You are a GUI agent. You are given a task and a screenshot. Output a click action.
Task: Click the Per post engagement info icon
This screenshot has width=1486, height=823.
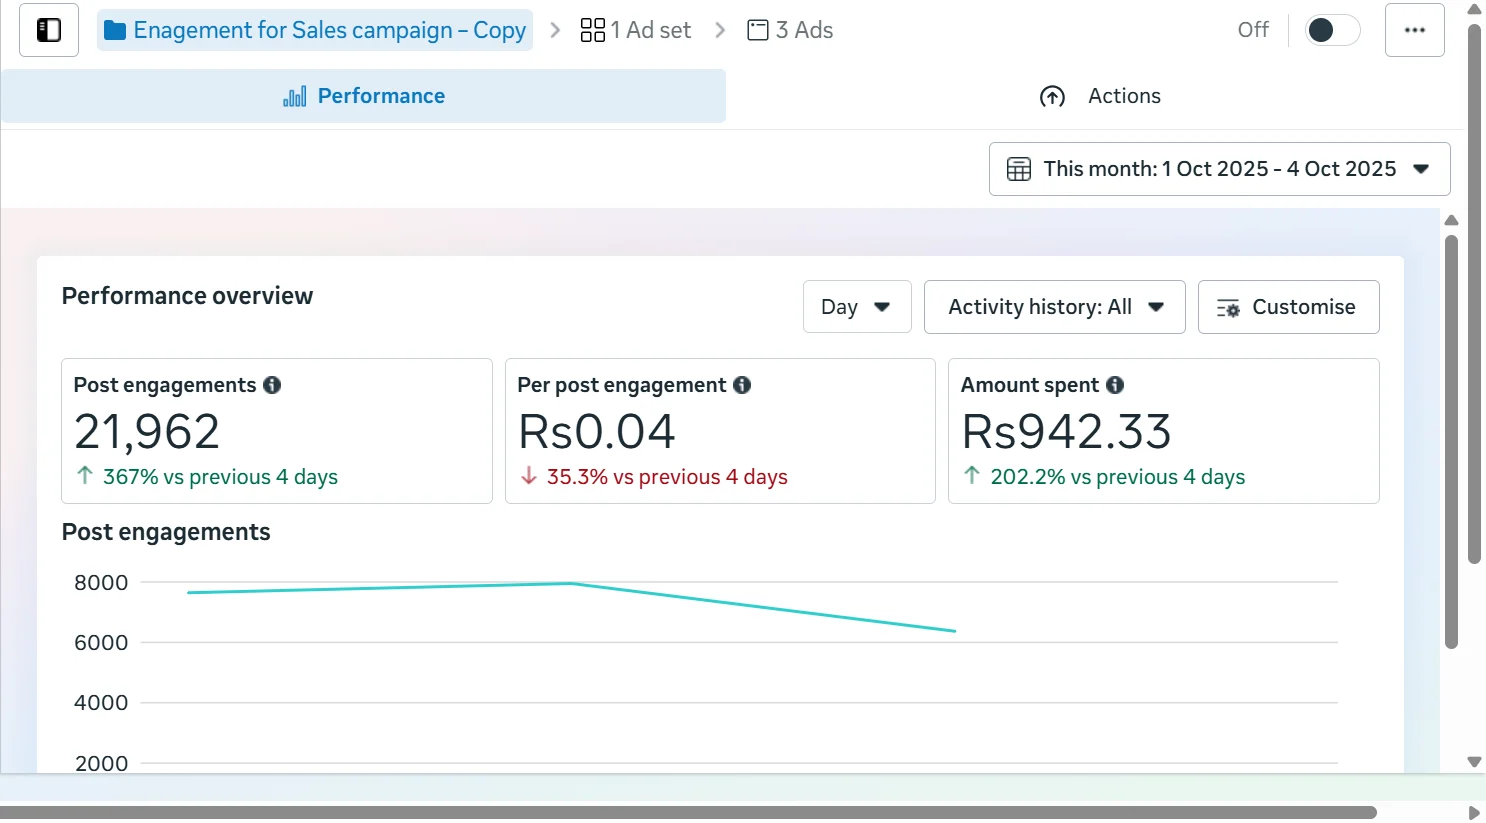(x=742, y=385)
